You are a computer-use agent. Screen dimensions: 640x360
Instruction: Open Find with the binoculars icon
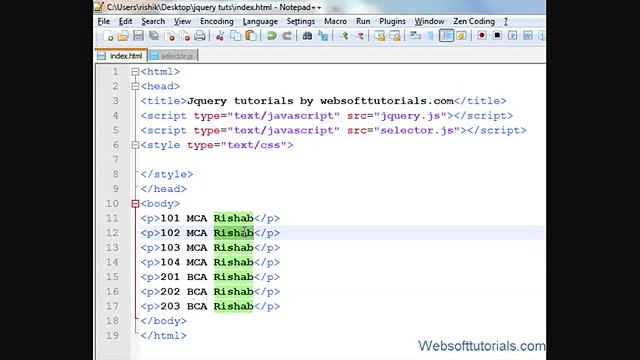[x=307, y=36]
